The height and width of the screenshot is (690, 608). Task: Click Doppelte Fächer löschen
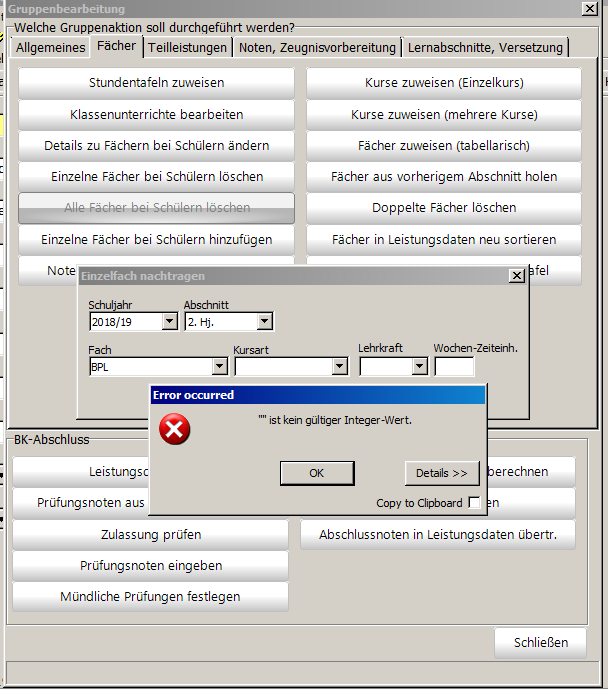(444, 208)
